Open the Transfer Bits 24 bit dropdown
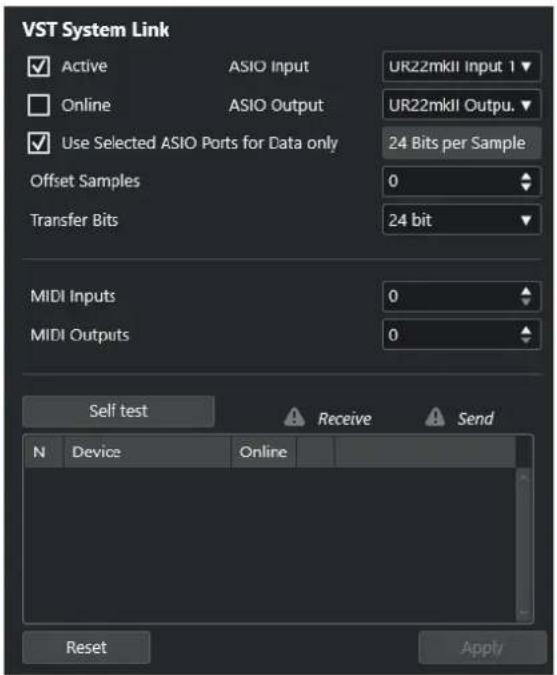Image resolution: width=557 pixels, height=675 pixels. (461, 220)
